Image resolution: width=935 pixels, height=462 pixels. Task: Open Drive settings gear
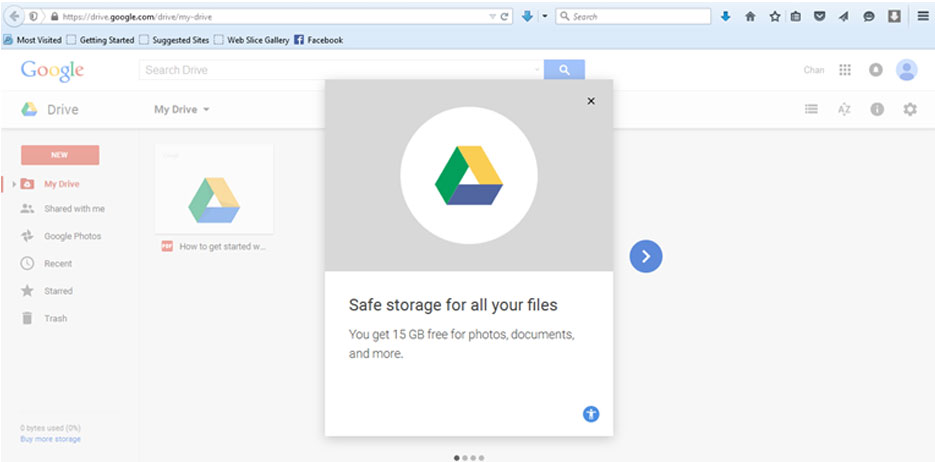909,109
